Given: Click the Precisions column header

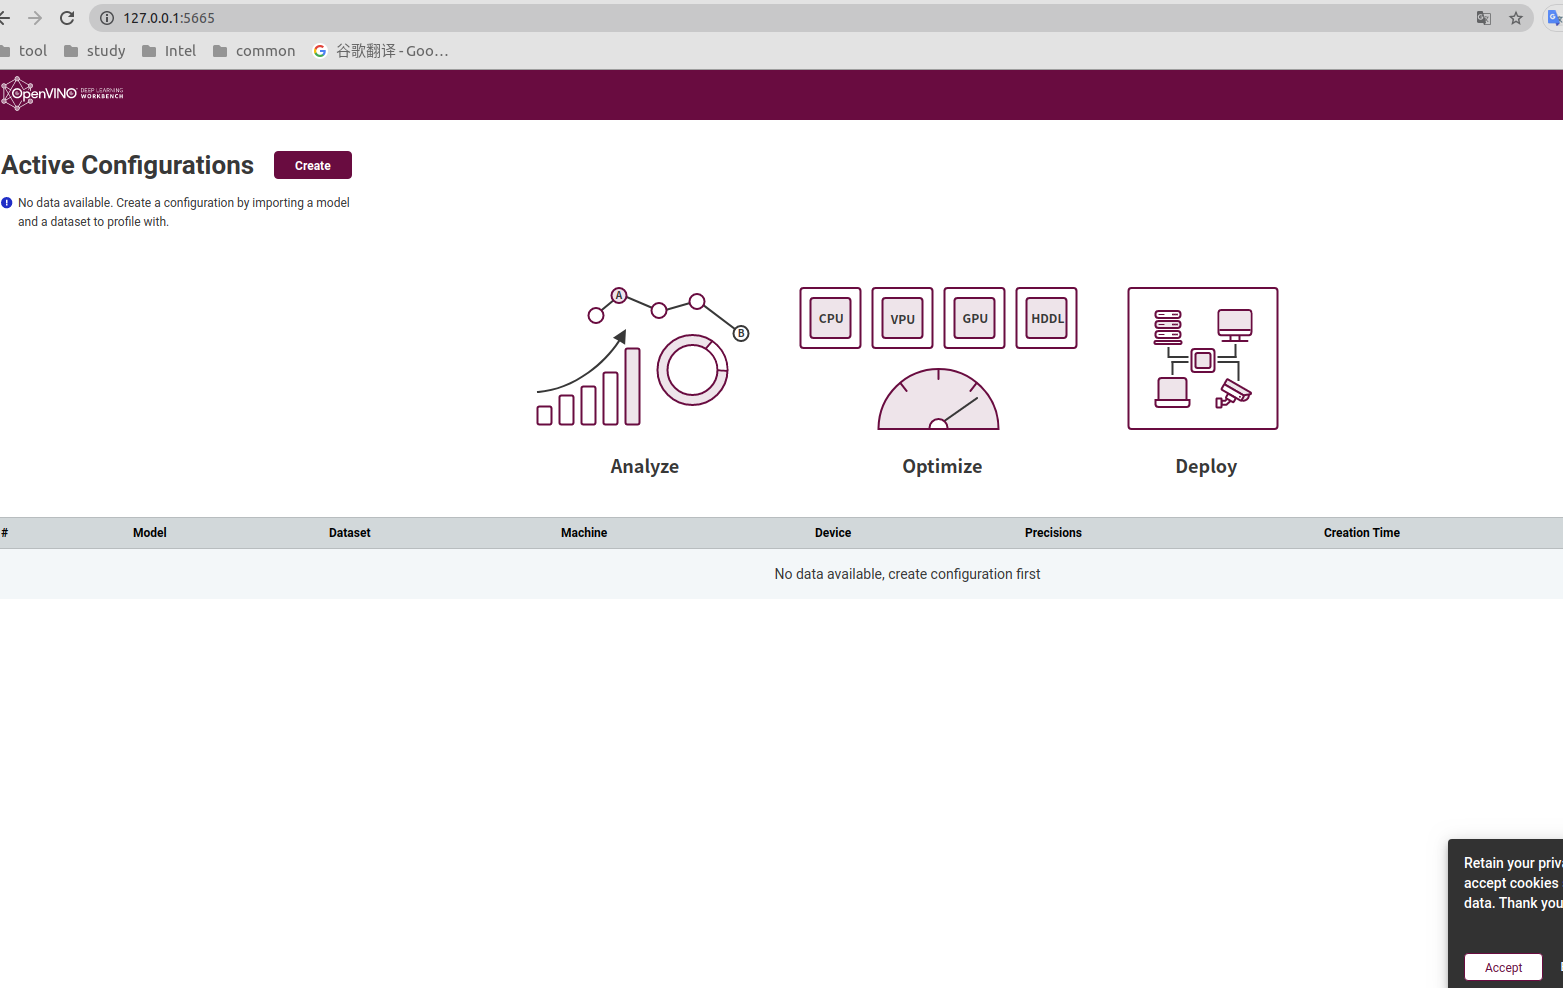Looking at the screenshot, I should click(1053, 533).
